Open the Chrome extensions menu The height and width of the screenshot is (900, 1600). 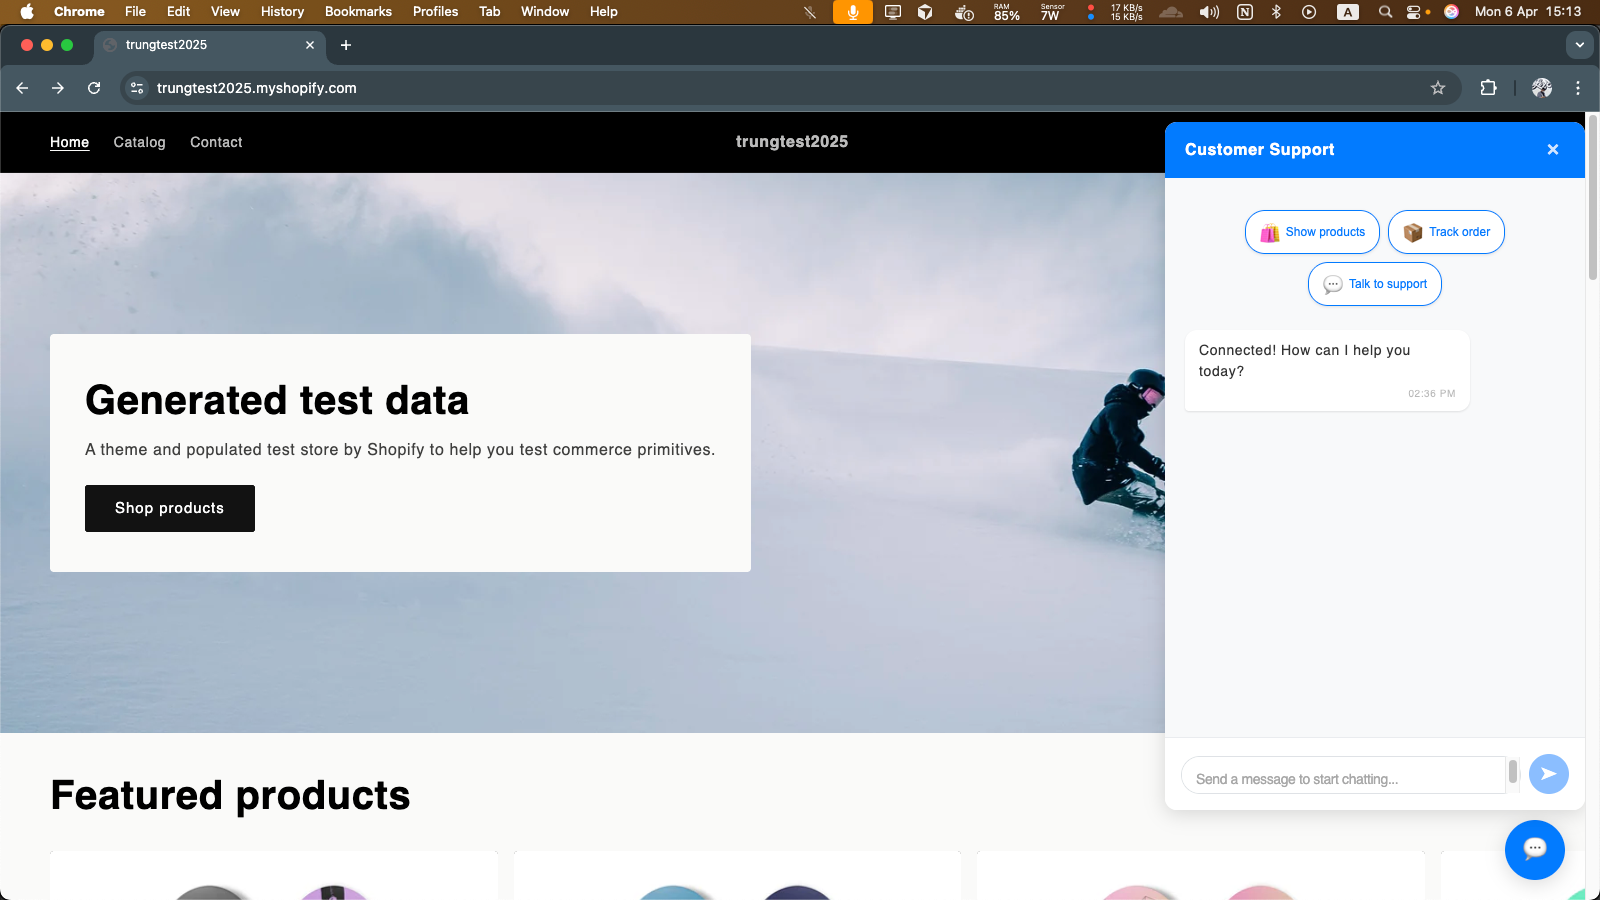click(1488, 88)
